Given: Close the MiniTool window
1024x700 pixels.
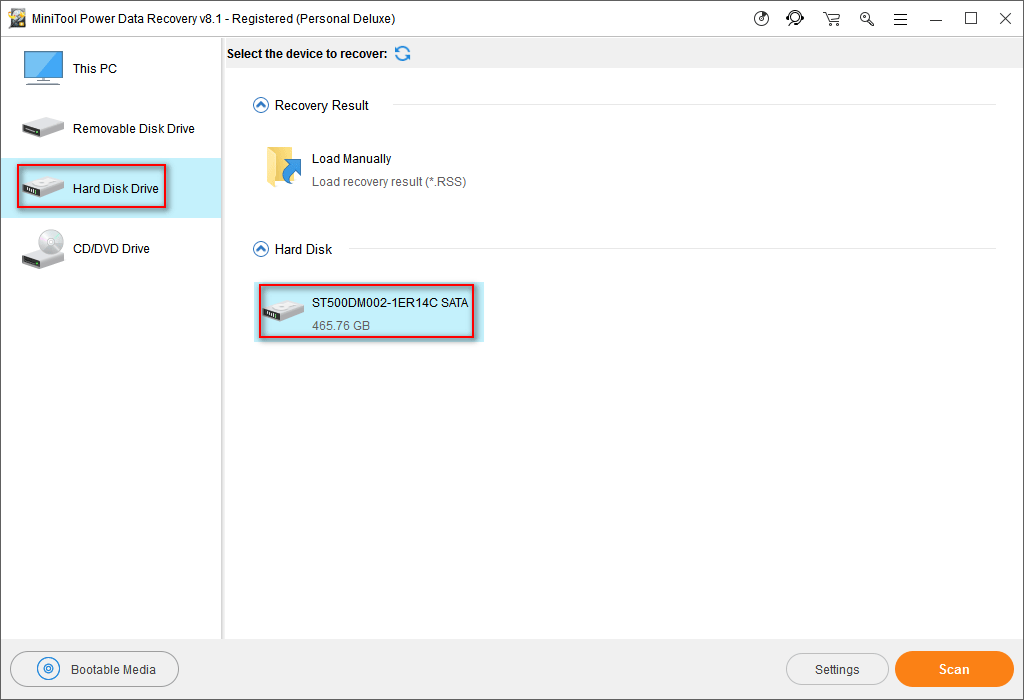Looking at the screenshot, I should click(x=1006, y=19).
